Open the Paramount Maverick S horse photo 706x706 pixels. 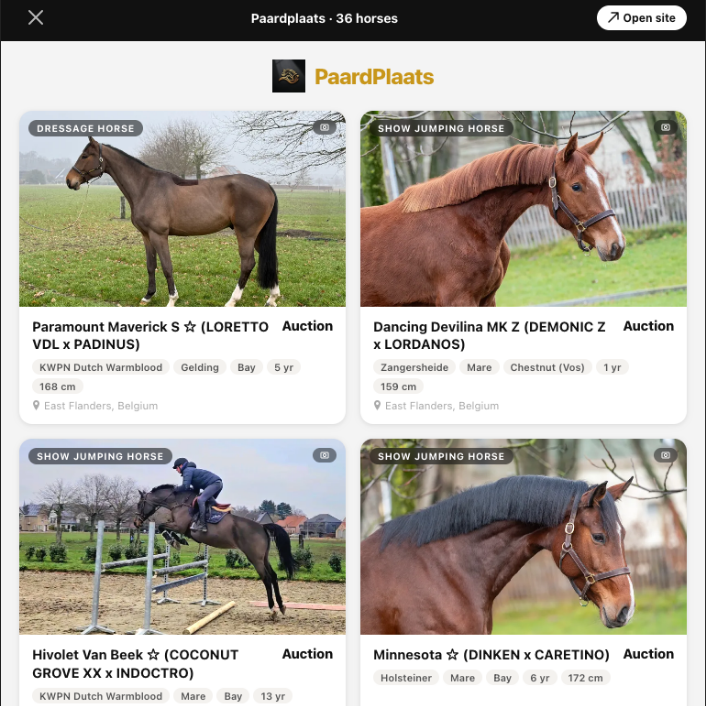182,209
